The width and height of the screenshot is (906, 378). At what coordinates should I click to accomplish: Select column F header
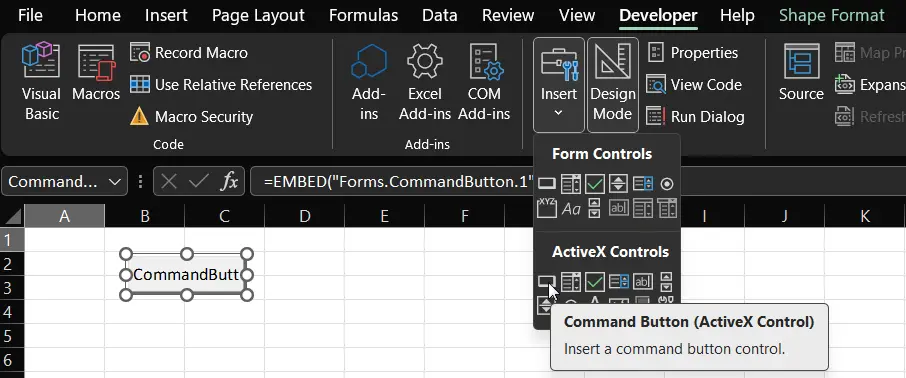point(465,216)
